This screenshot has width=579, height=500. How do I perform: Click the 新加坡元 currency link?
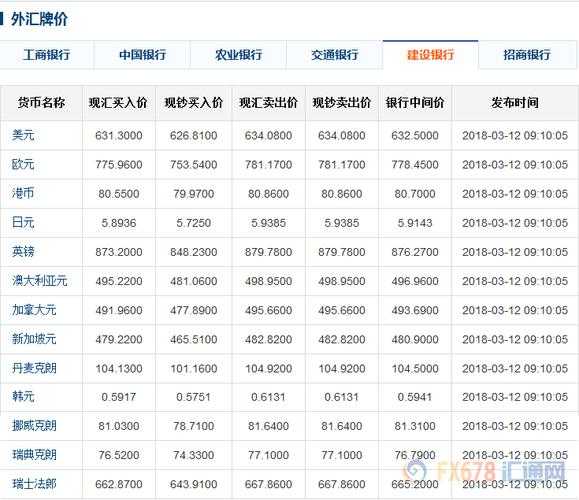tap(34, 339)
